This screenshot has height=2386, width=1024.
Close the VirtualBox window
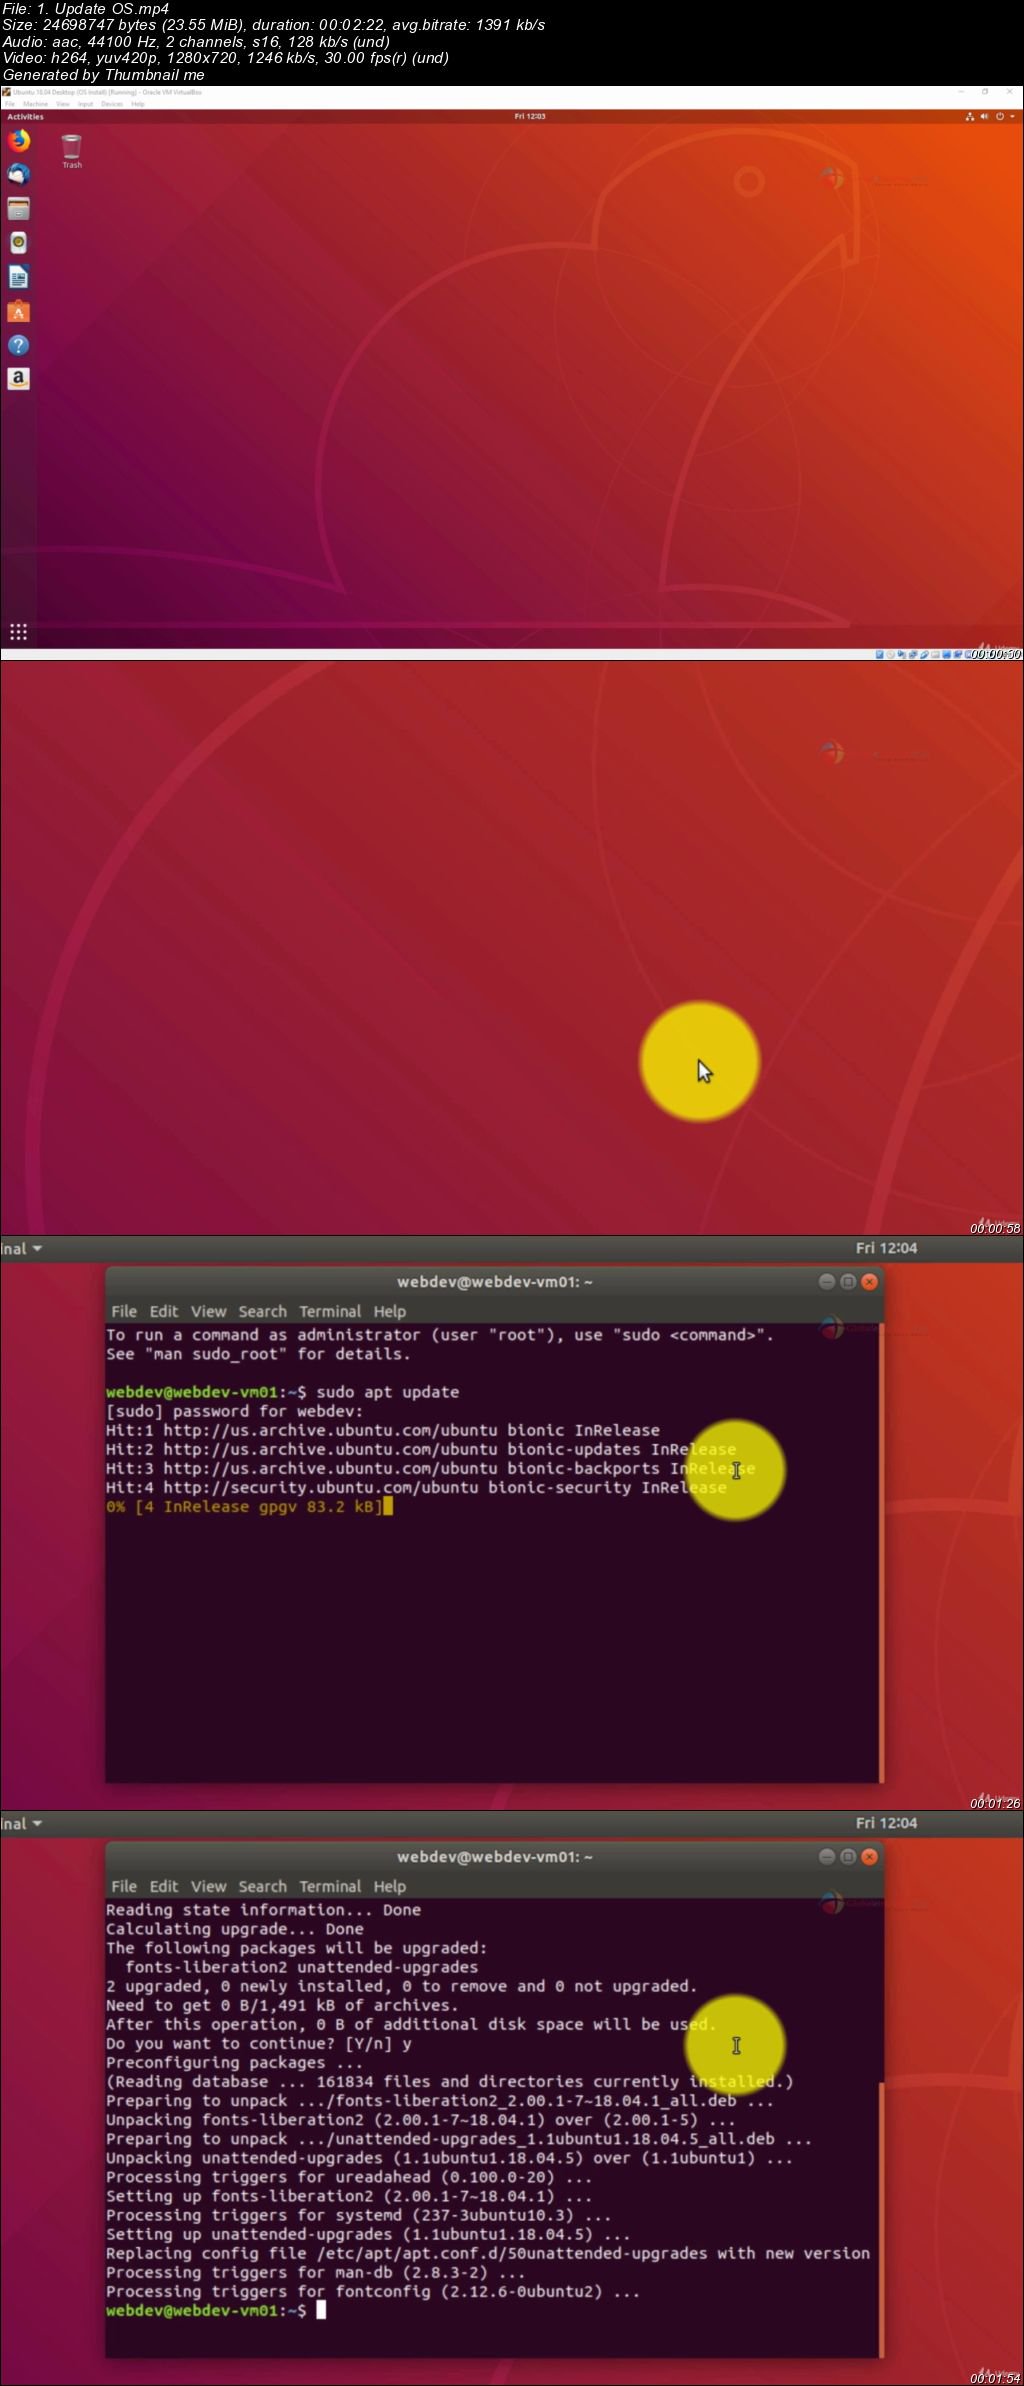coord(1011,91)
